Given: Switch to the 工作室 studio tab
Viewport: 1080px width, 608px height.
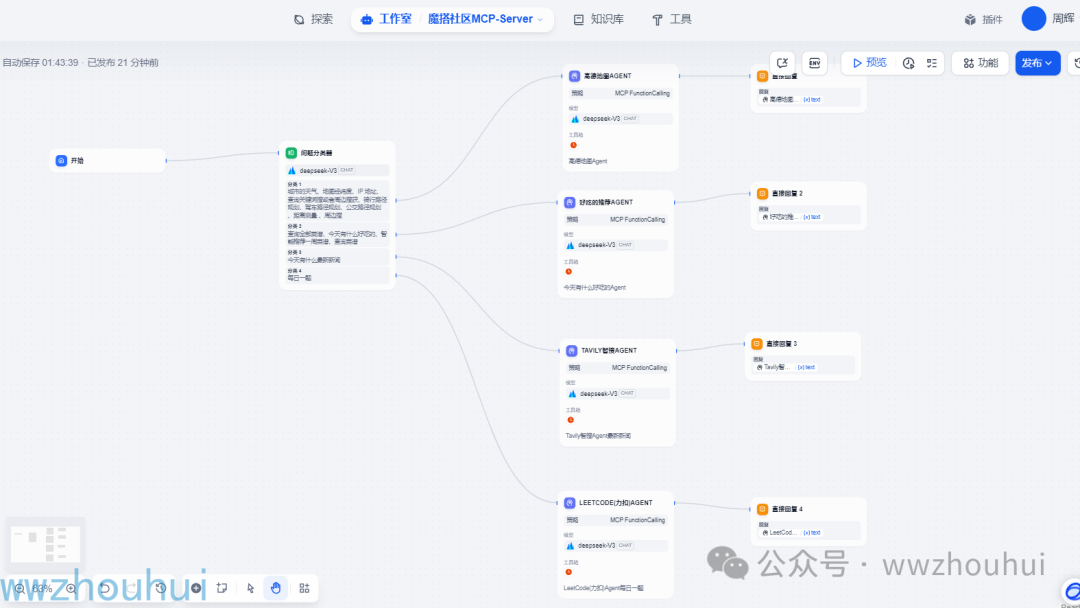Looking at the screenshot, I should 386,19.
